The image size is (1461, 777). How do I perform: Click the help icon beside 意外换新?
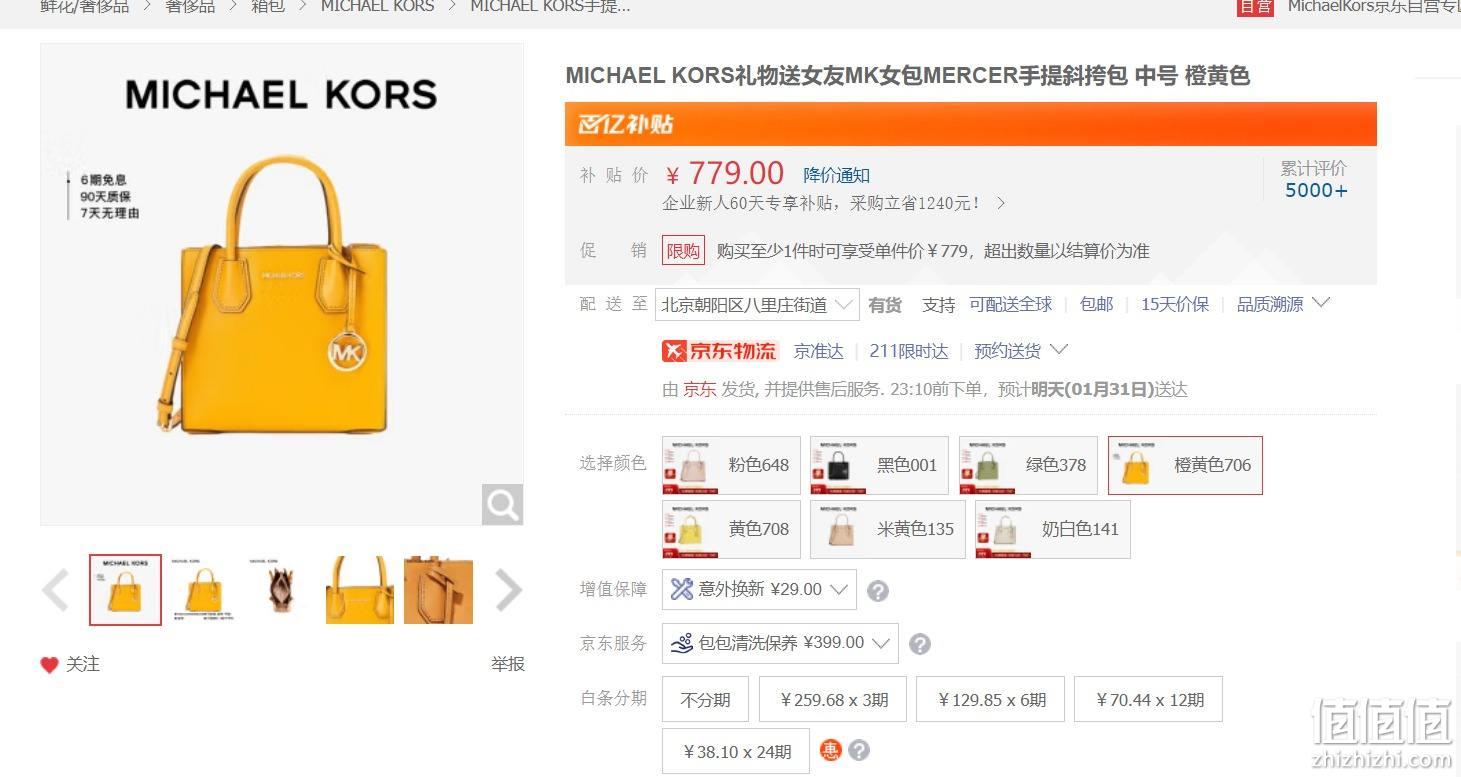tap(877, 591)
